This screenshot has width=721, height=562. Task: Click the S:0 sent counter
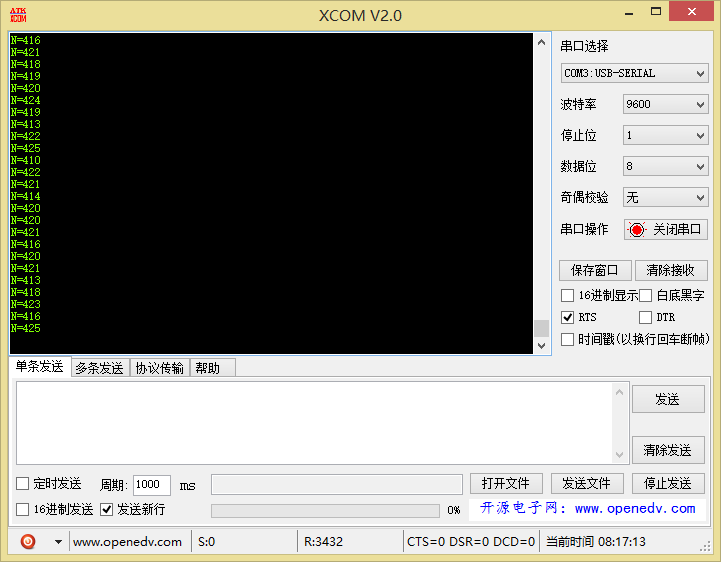[x=206, y=542]
